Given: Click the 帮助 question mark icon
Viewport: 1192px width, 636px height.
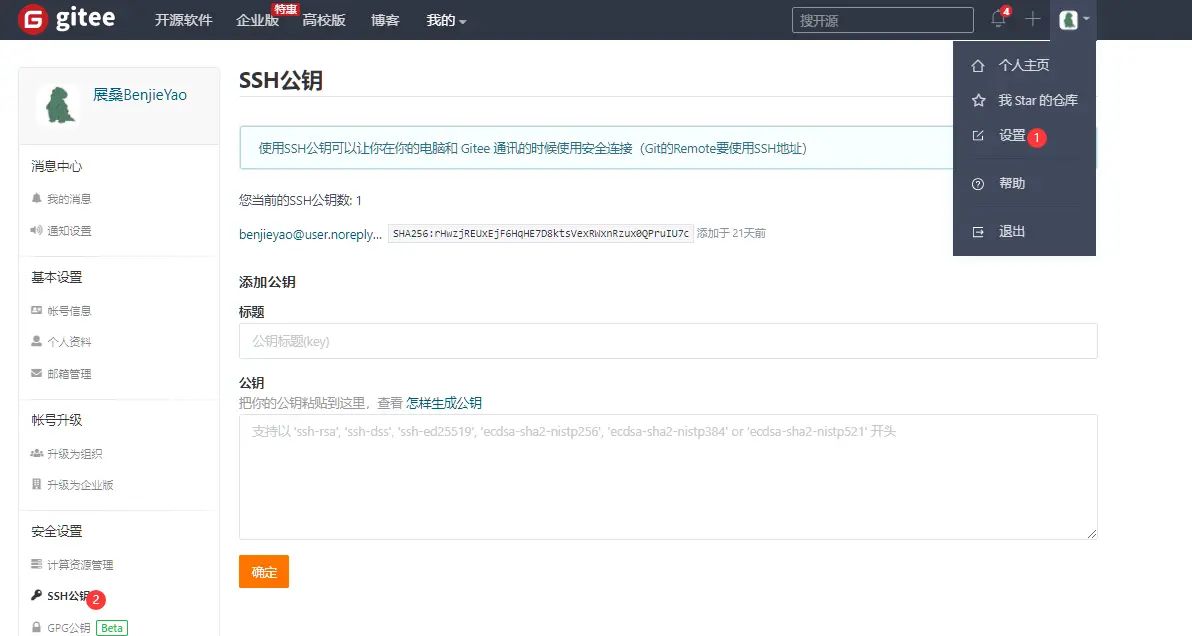Looking at the screenshot, I should [976, 183].
